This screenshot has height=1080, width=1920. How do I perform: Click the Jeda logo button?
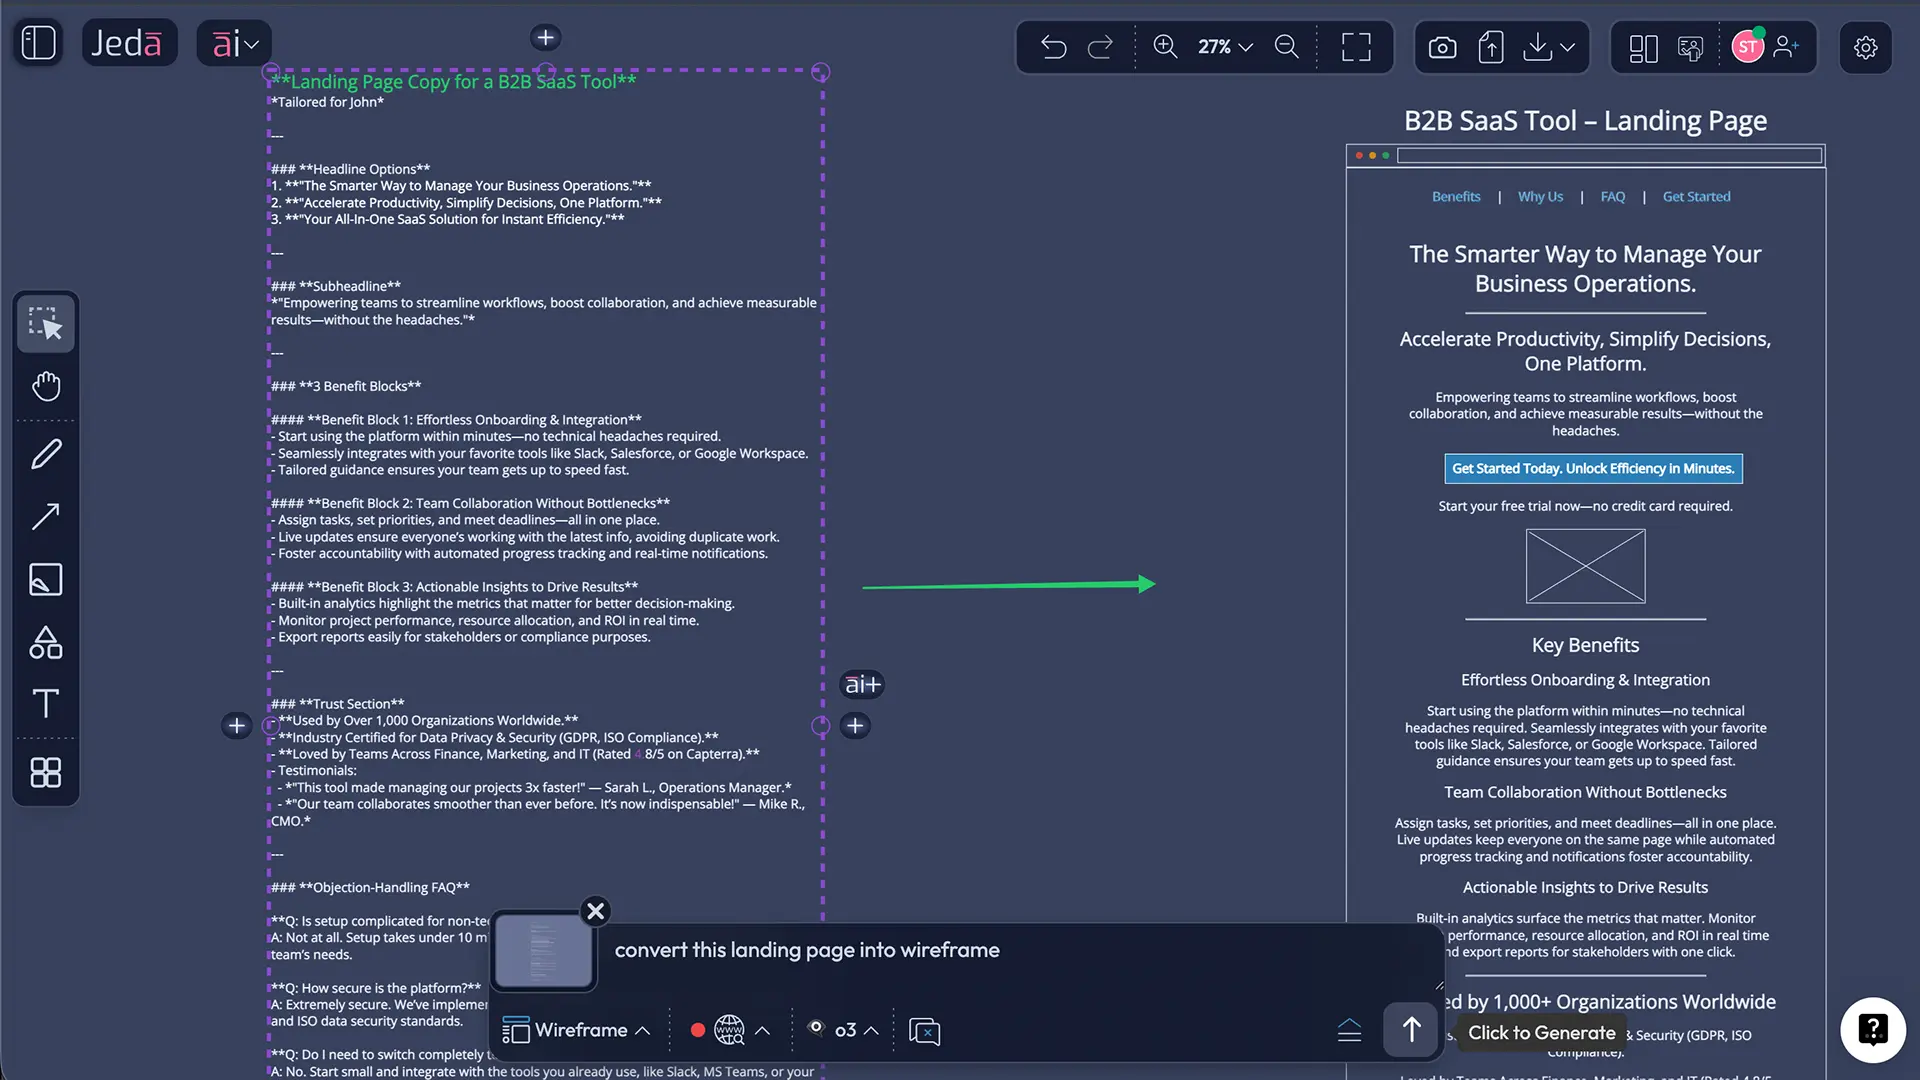point(129,43)
